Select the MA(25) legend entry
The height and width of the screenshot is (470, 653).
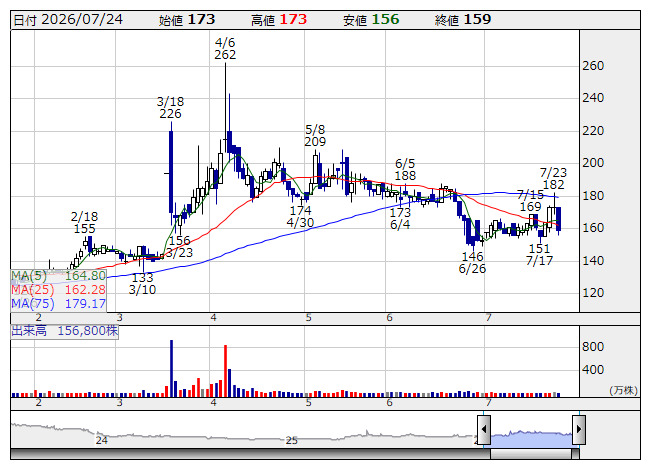pyautogui.click(x=58, y=289)
